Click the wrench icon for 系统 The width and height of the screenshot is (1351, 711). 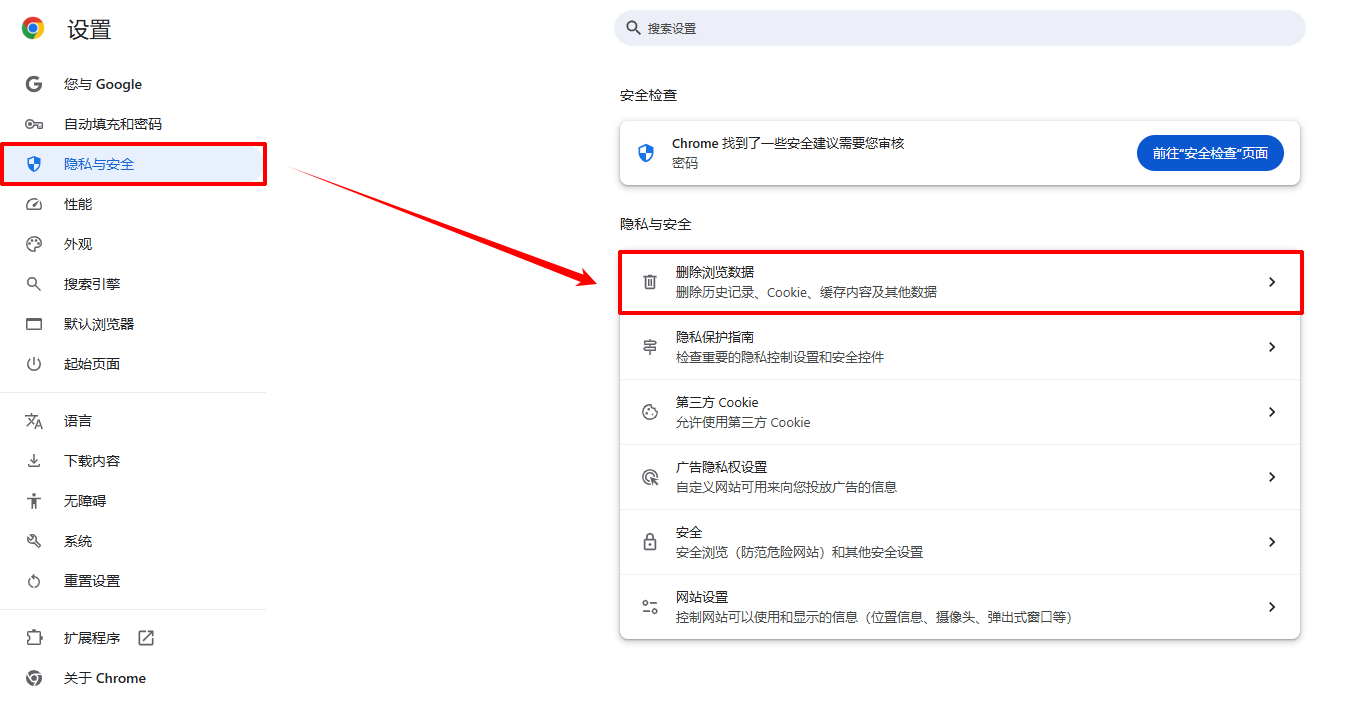[x=34, y=541]
